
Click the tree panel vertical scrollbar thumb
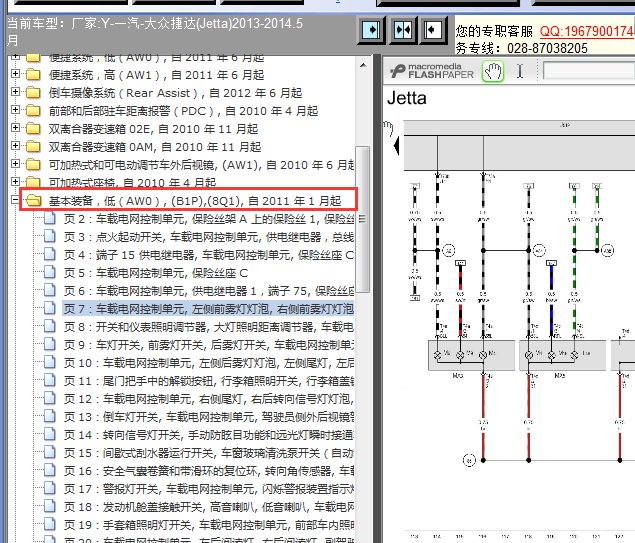click(363, 219)
